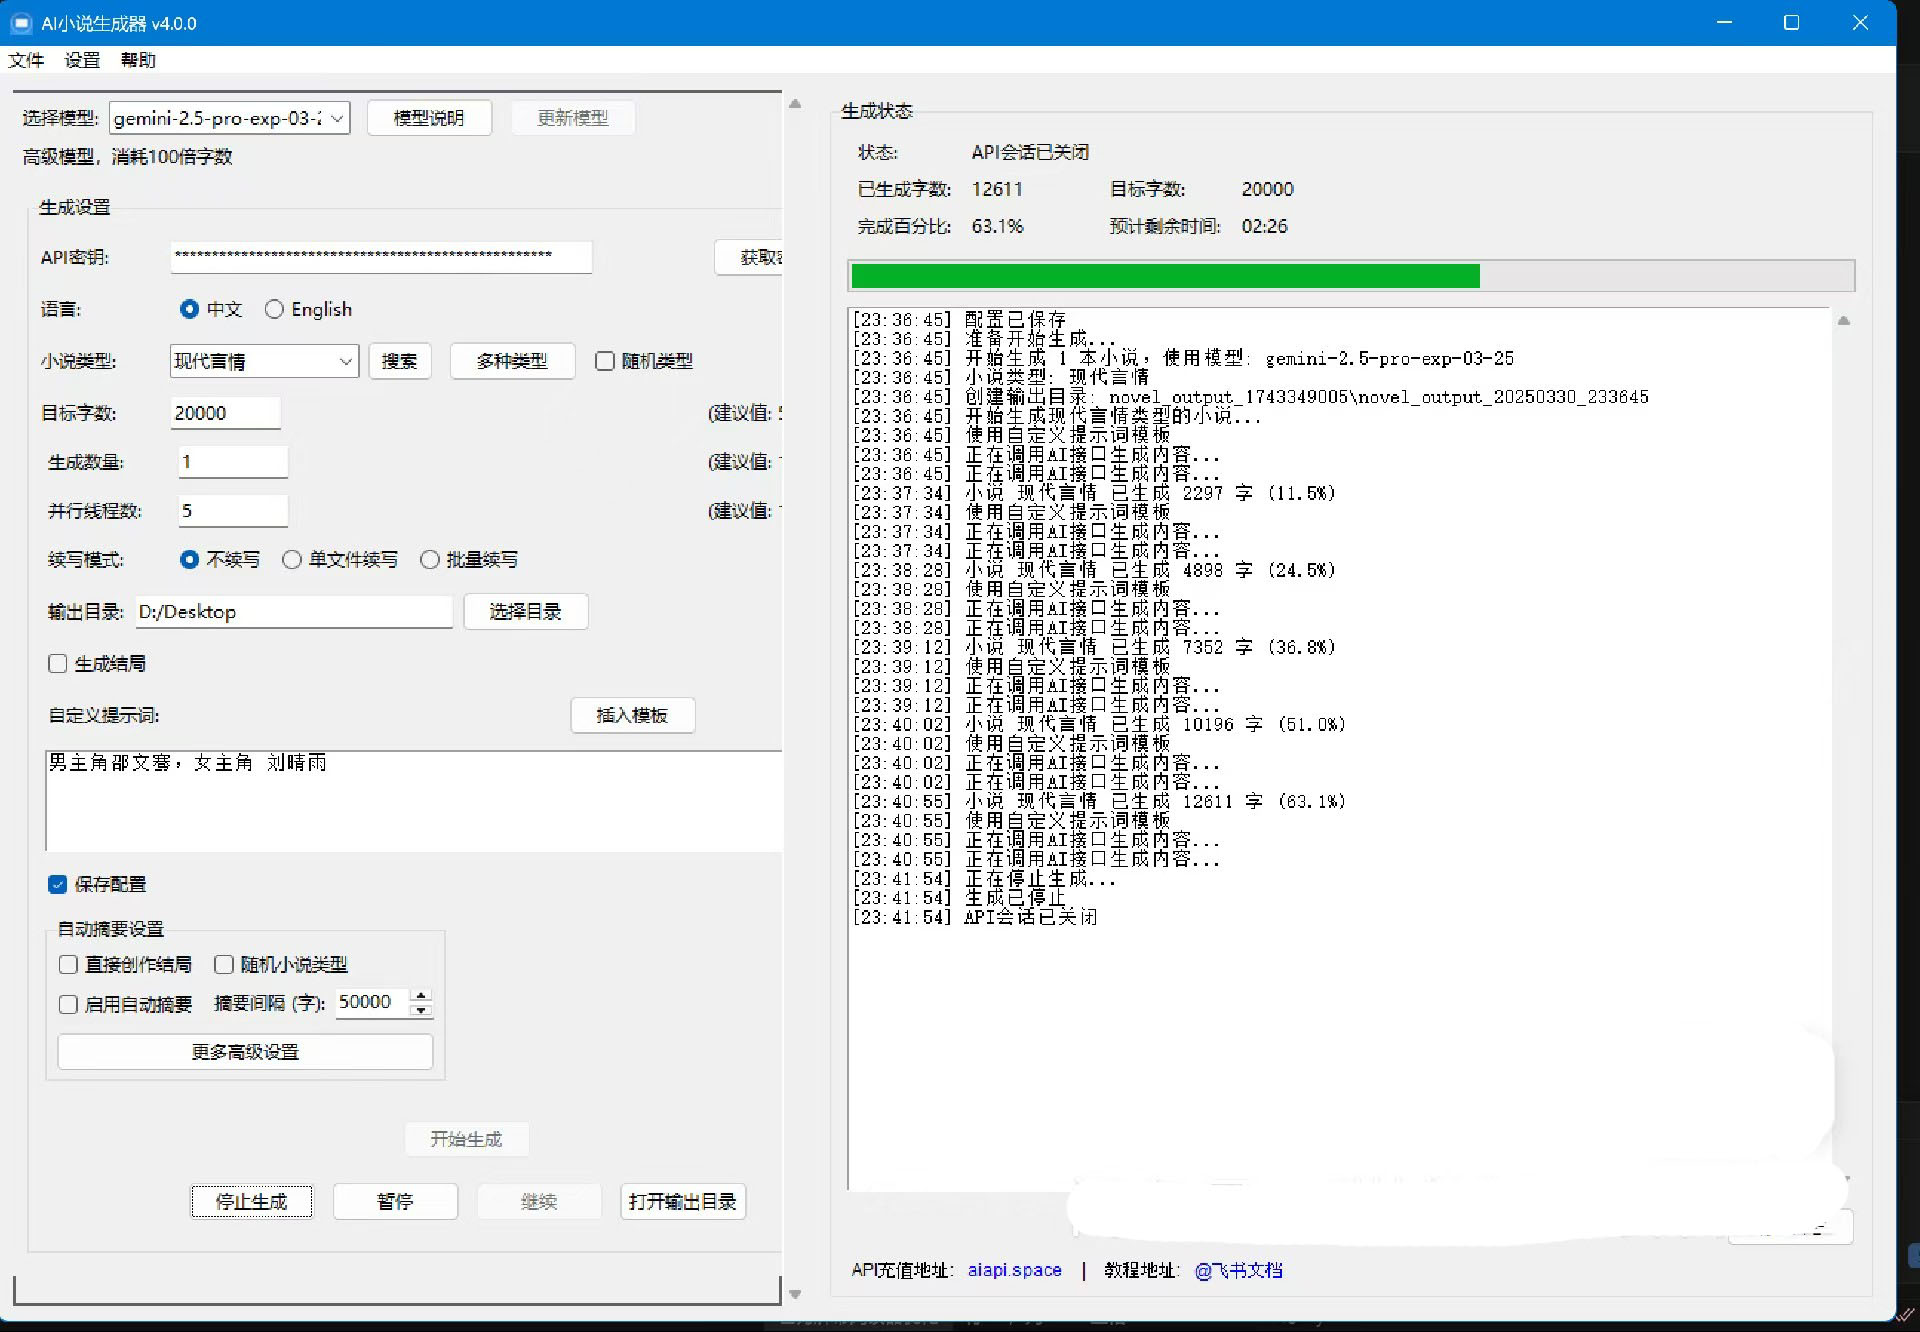
Task: Click the 搜索 button
Action: [400, 361]
